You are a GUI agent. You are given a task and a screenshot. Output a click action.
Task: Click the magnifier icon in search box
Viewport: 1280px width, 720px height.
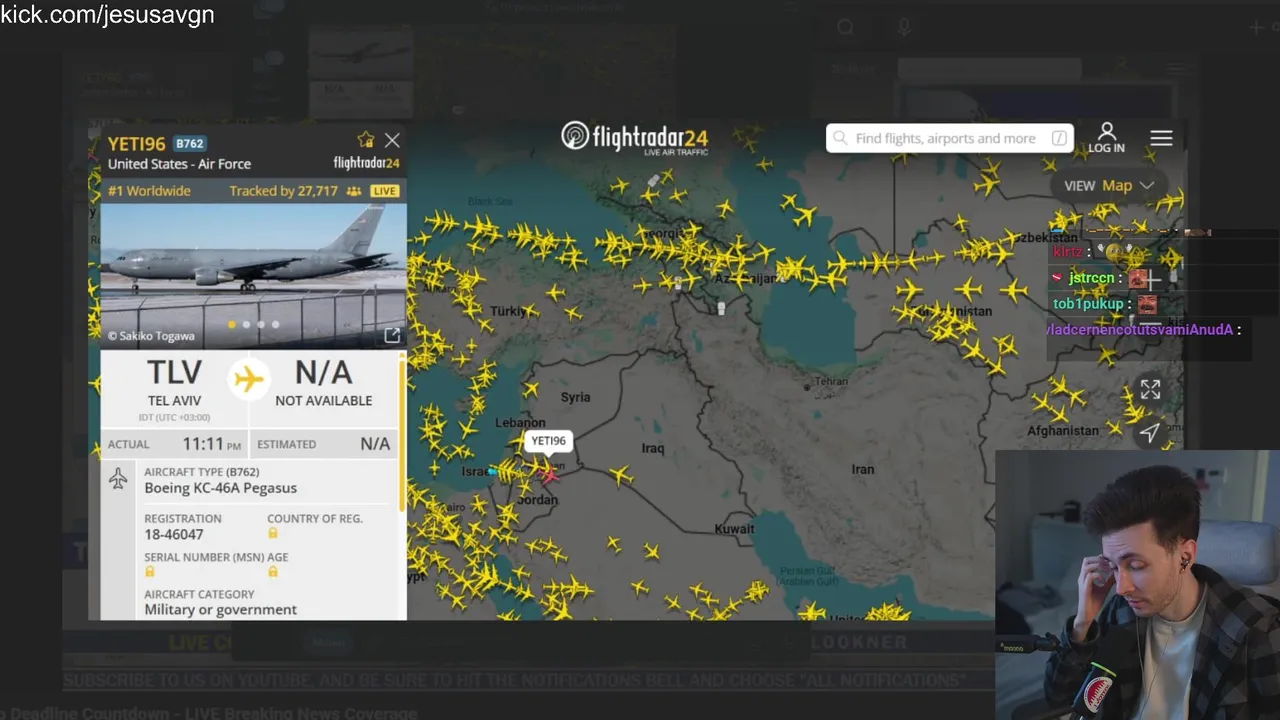click(x=841, y=138)
